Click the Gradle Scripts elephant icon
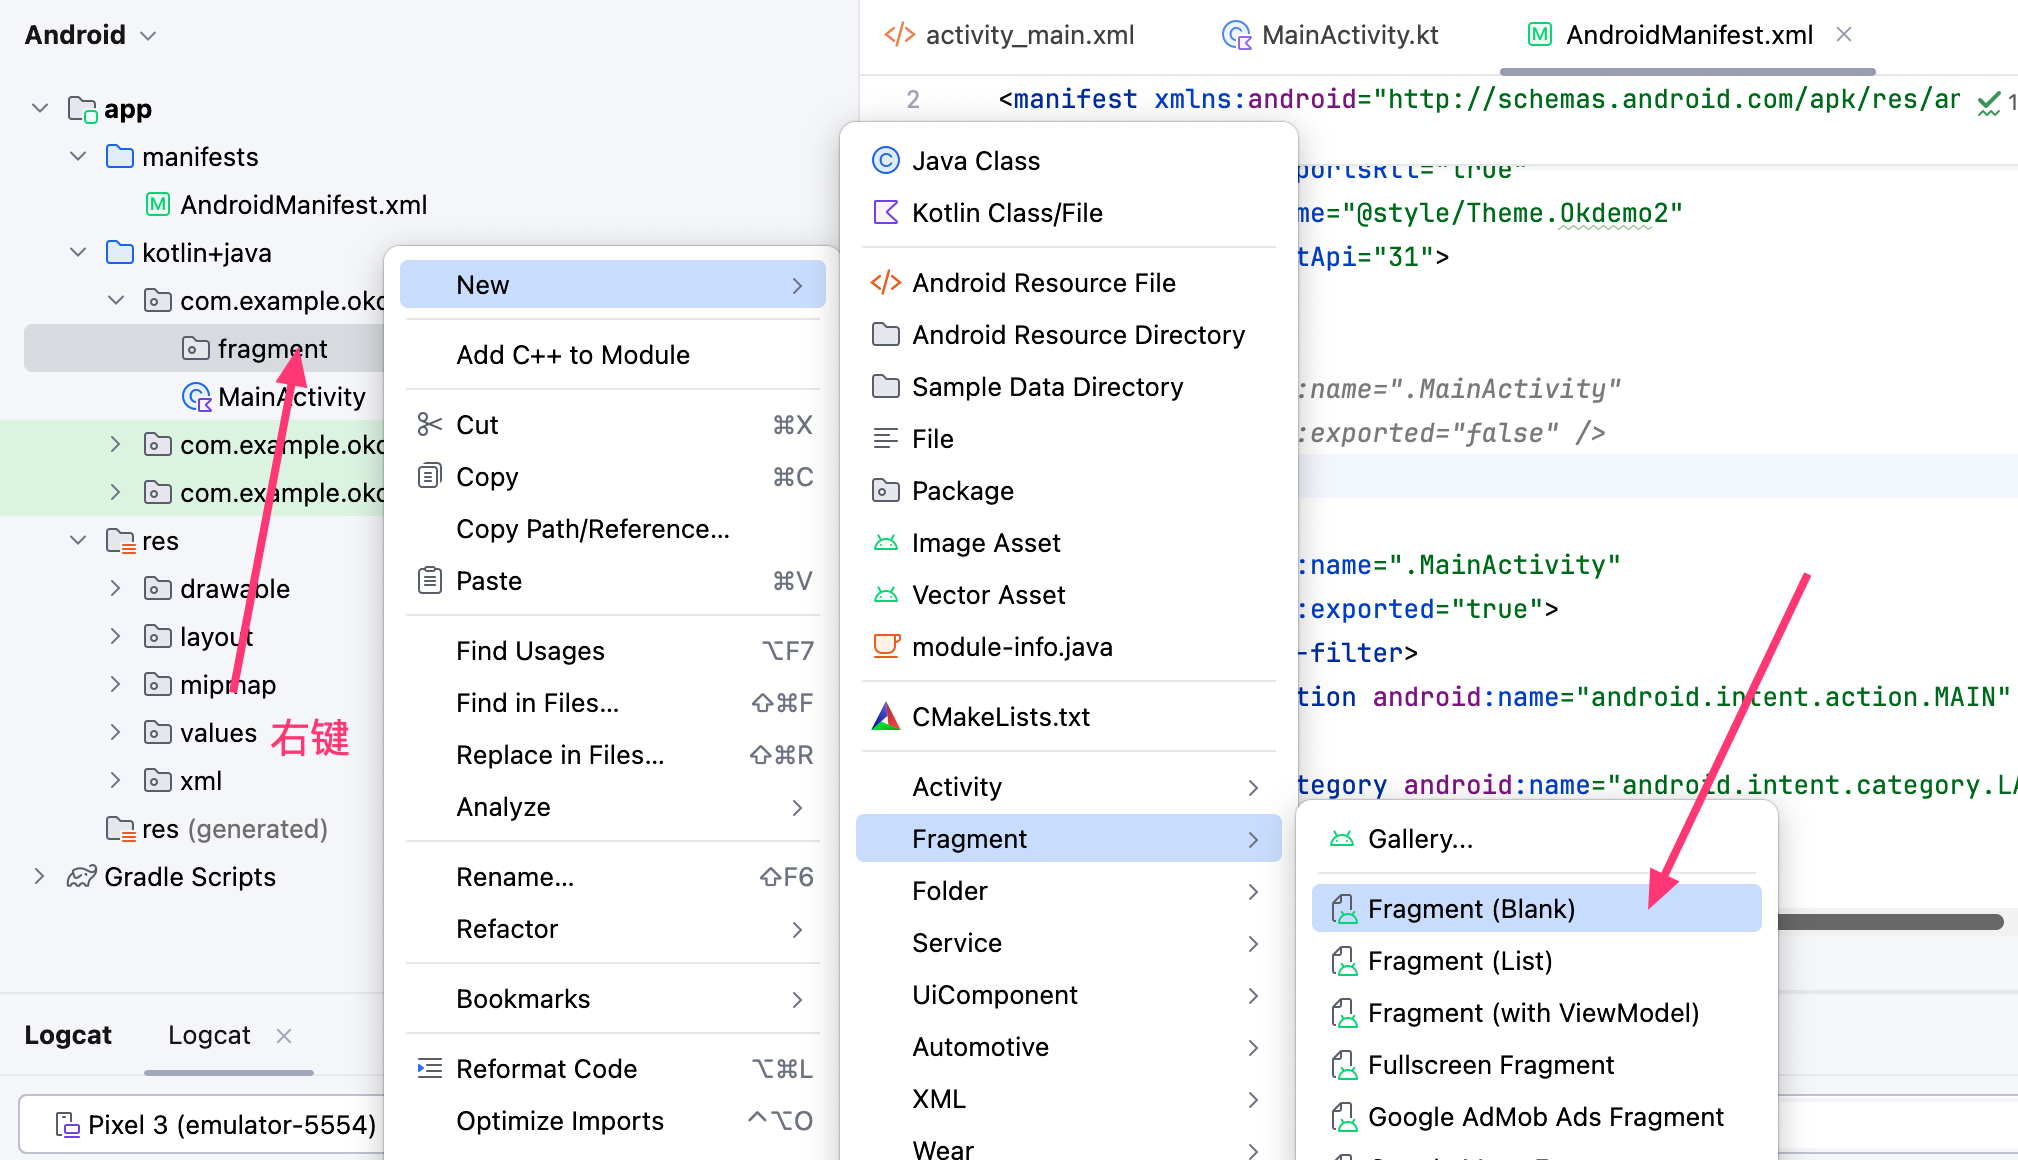Viewport: 2018px width, 1160px height. pos(81,877)
